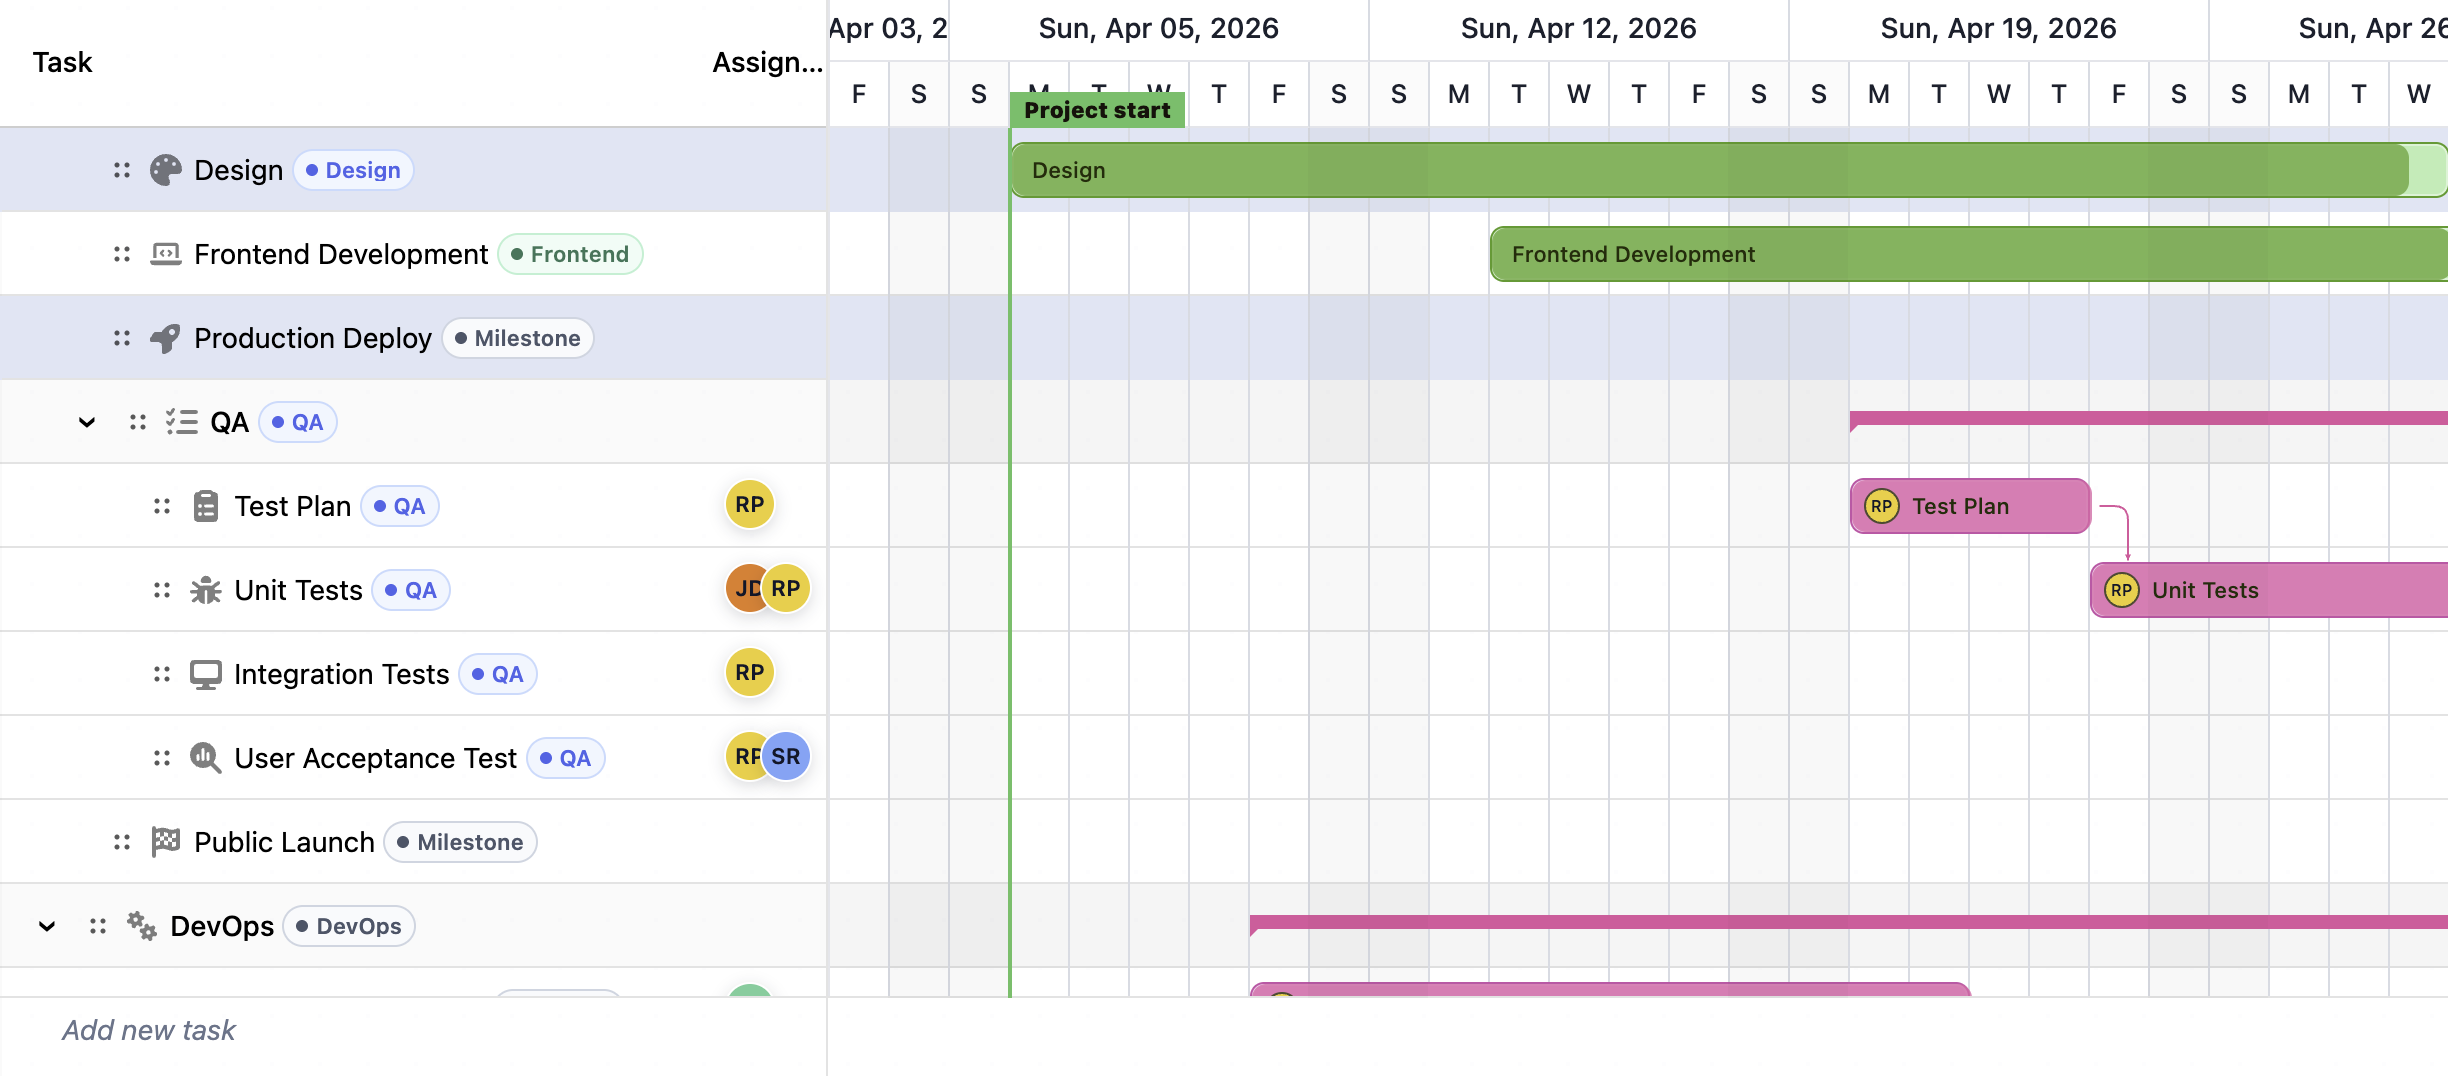Click the laptop icon beside Frontend Development

coord(166,254)
